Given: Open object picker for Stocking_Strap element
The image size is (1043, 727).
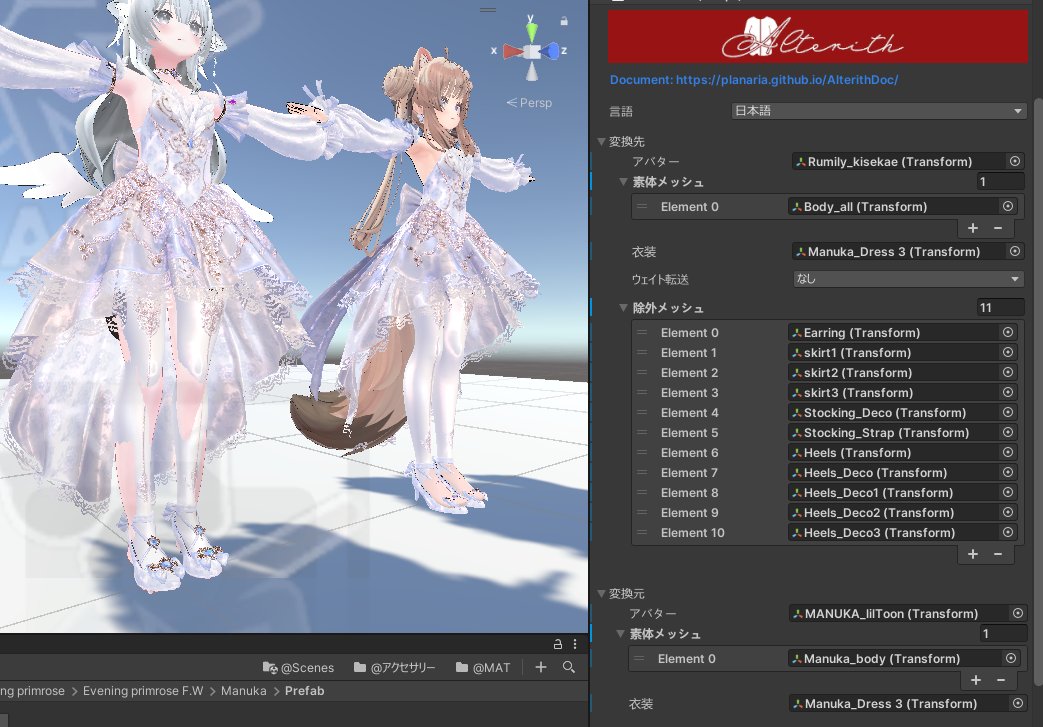Looking at the screenshot, I should click(1008, 432).
